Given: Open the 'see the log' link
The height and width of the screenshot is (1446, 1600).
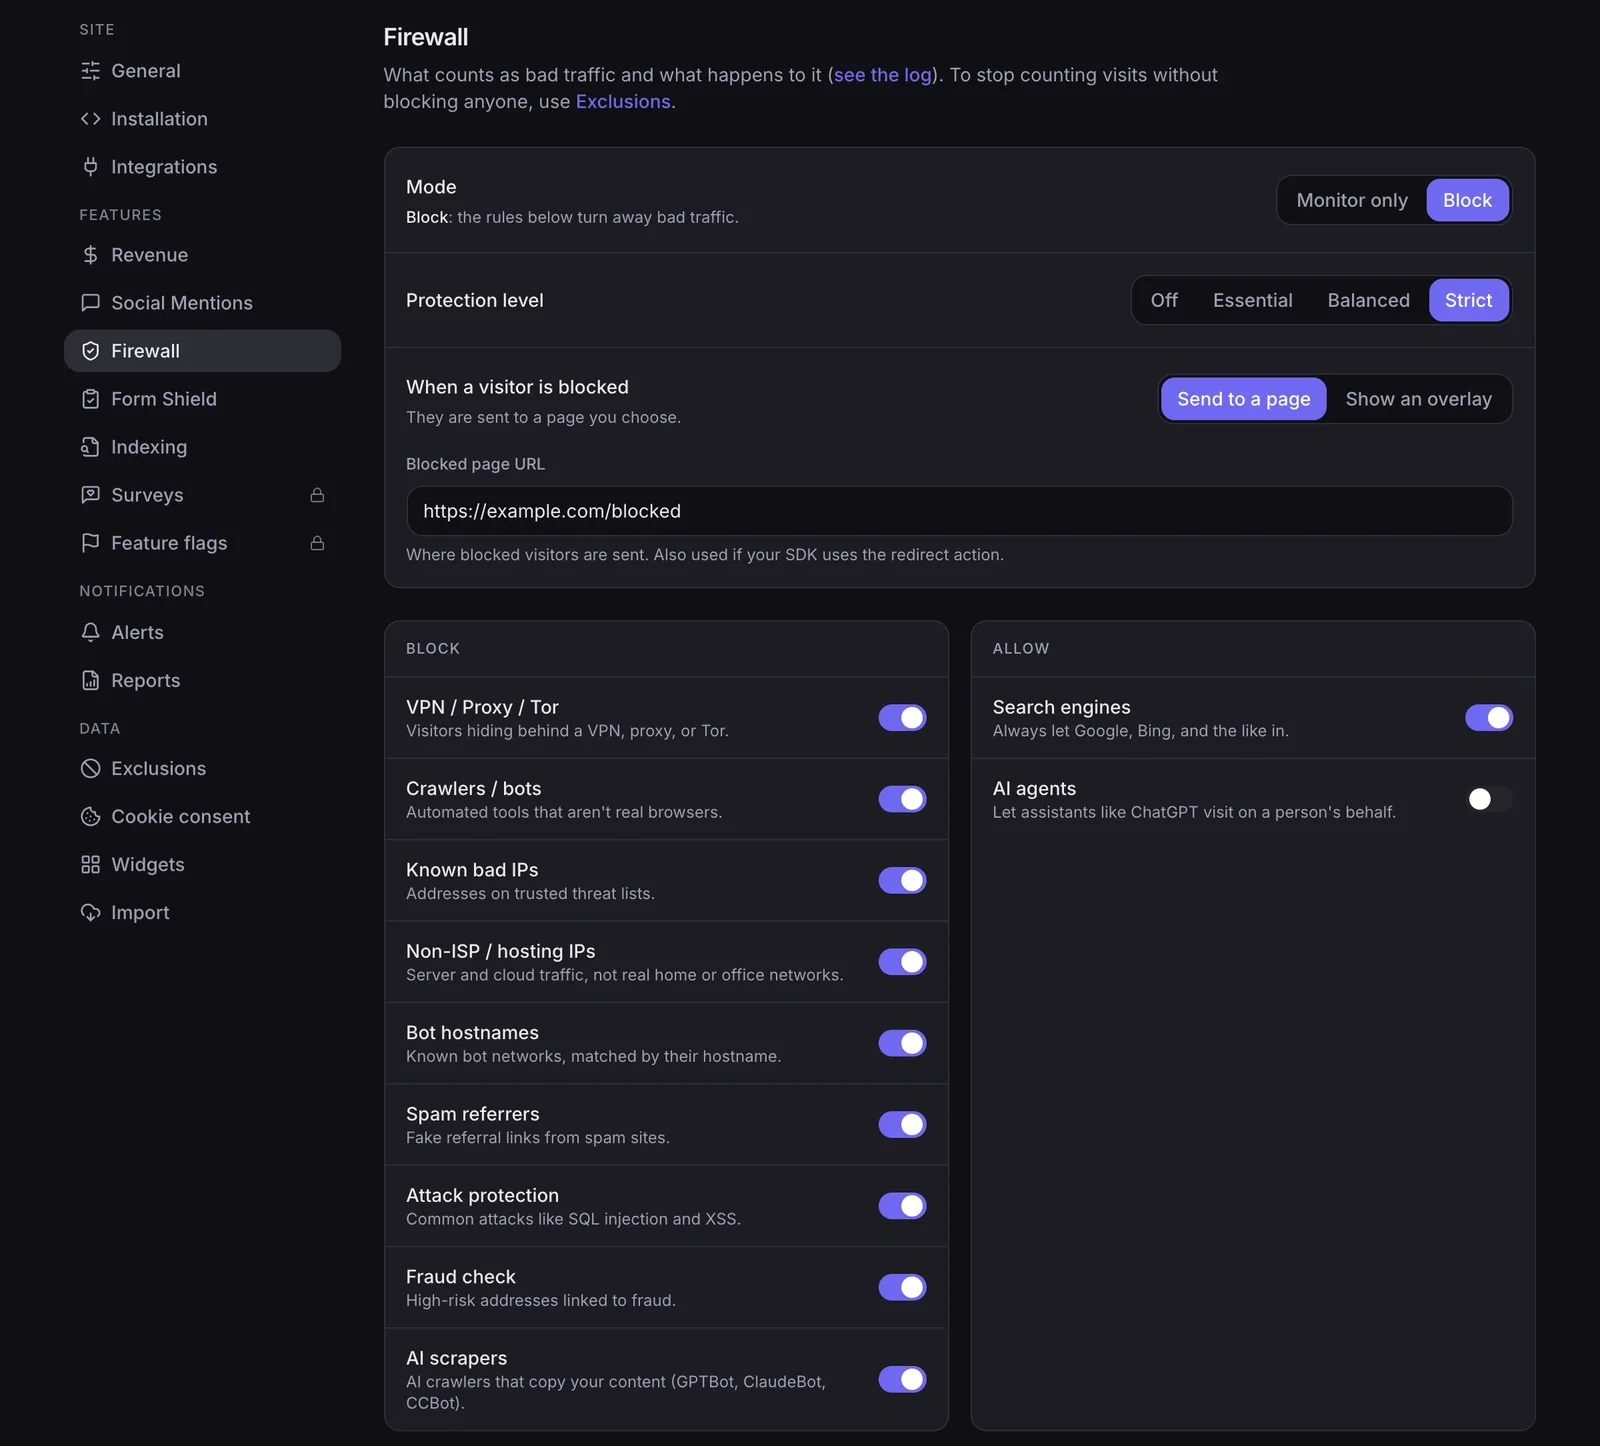Looking at the screenshot, I should 883,75.
